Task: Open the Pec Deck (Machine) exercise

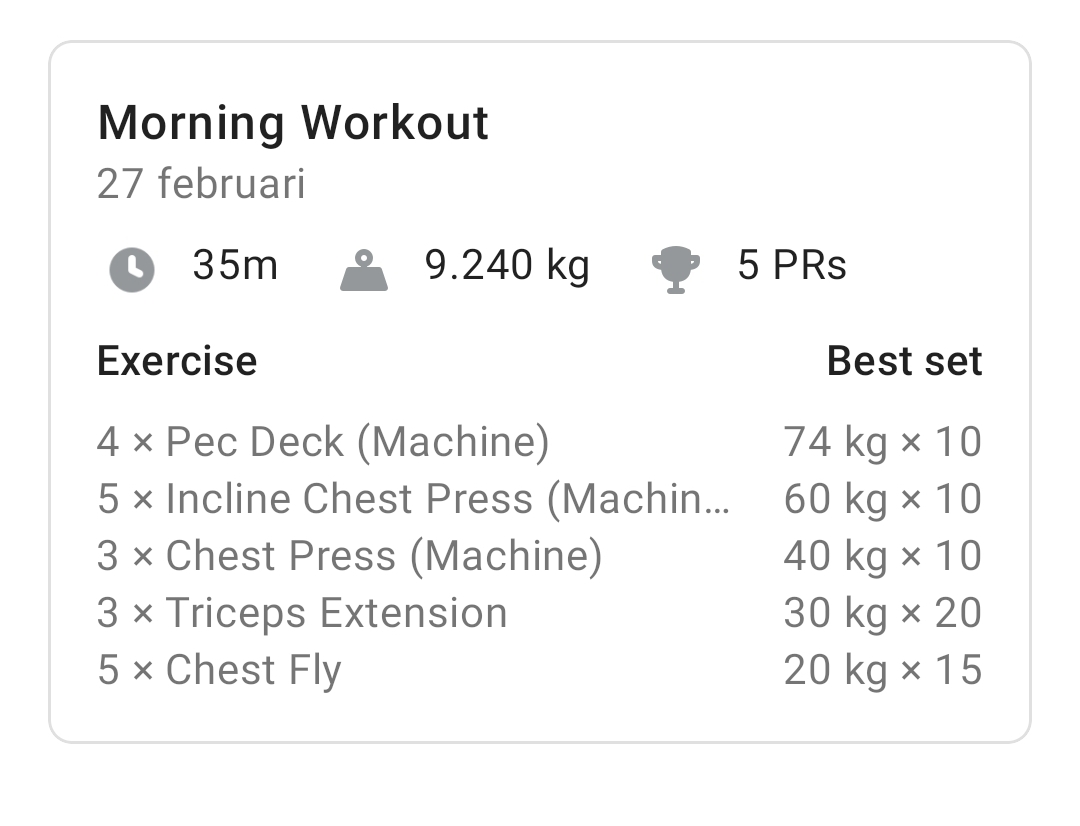Action: pos(323,442)
